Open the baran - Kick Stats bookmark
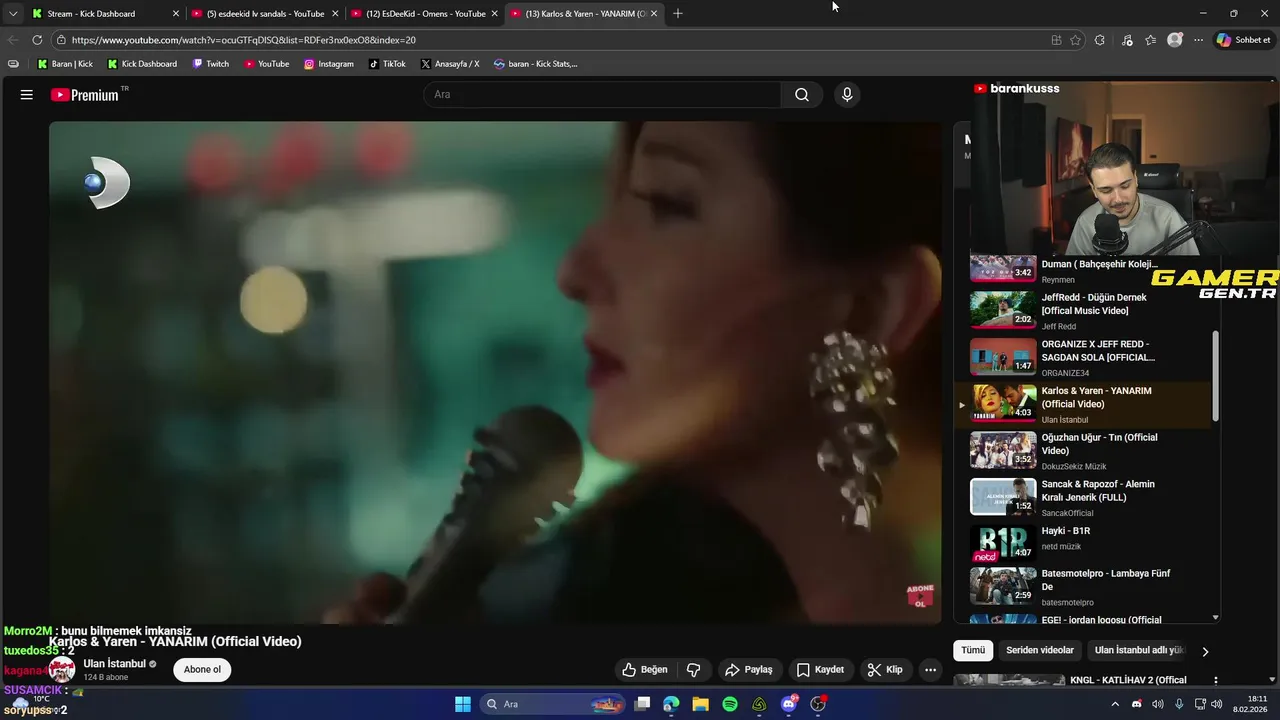 pyautogui.click(x=536, y=64)
